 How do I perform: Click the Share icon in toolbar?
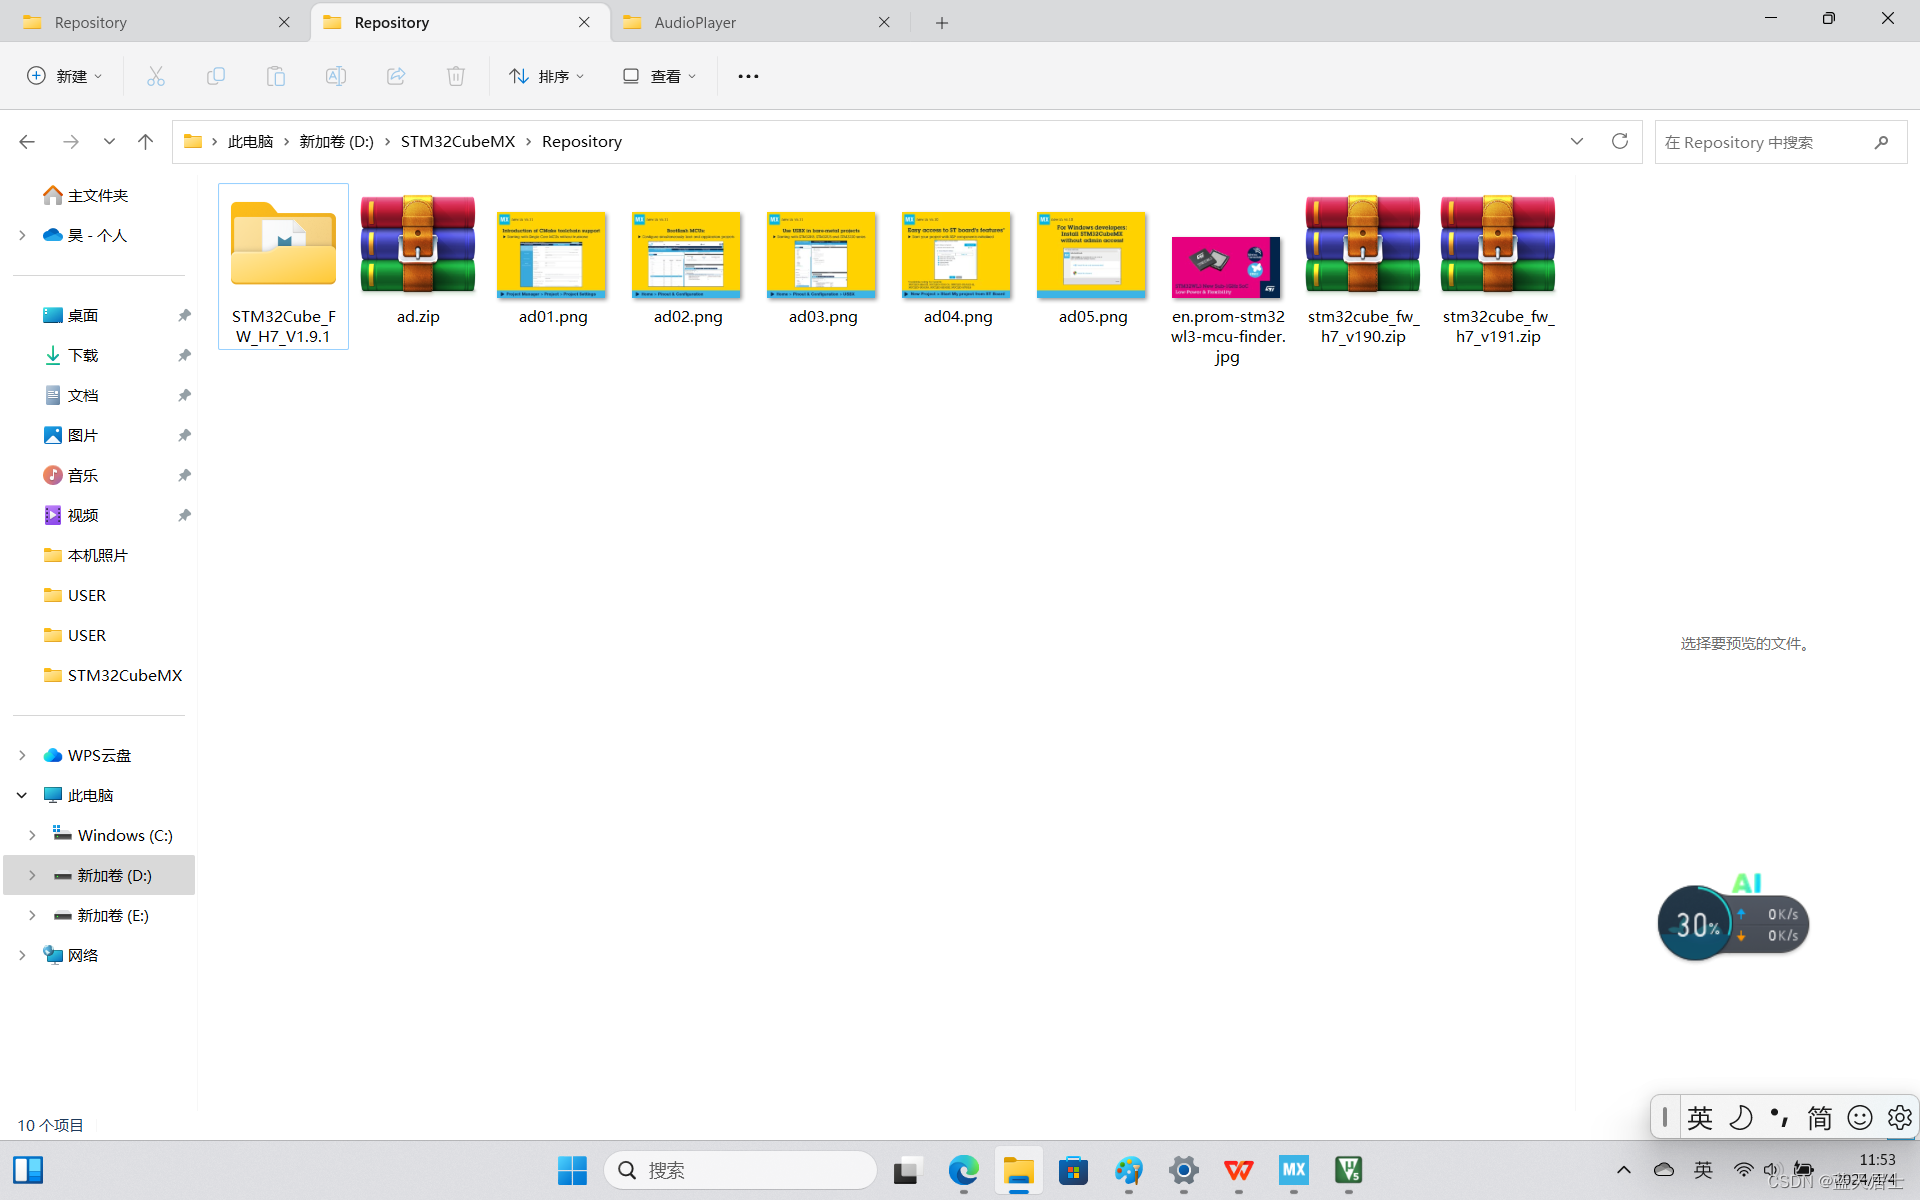click(396, 76)
